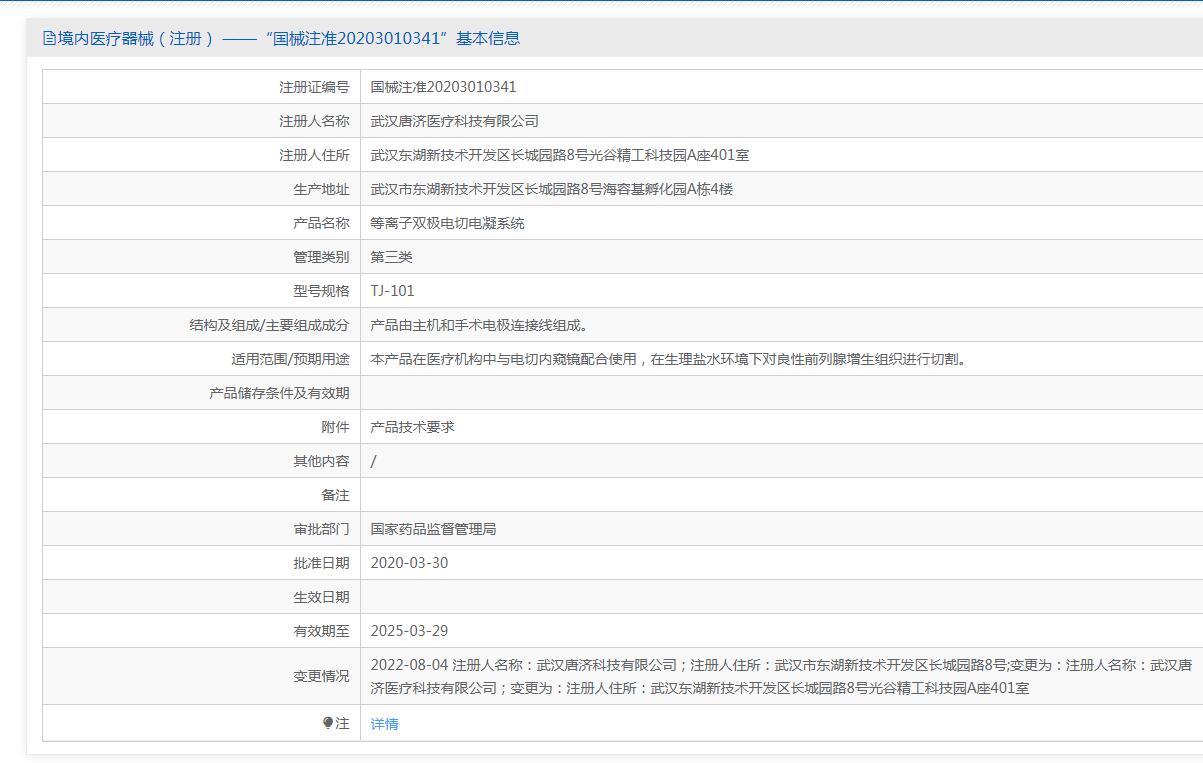1203x763 pixels.
Task: Click management category value 第三类
Action: coord(391,257)
